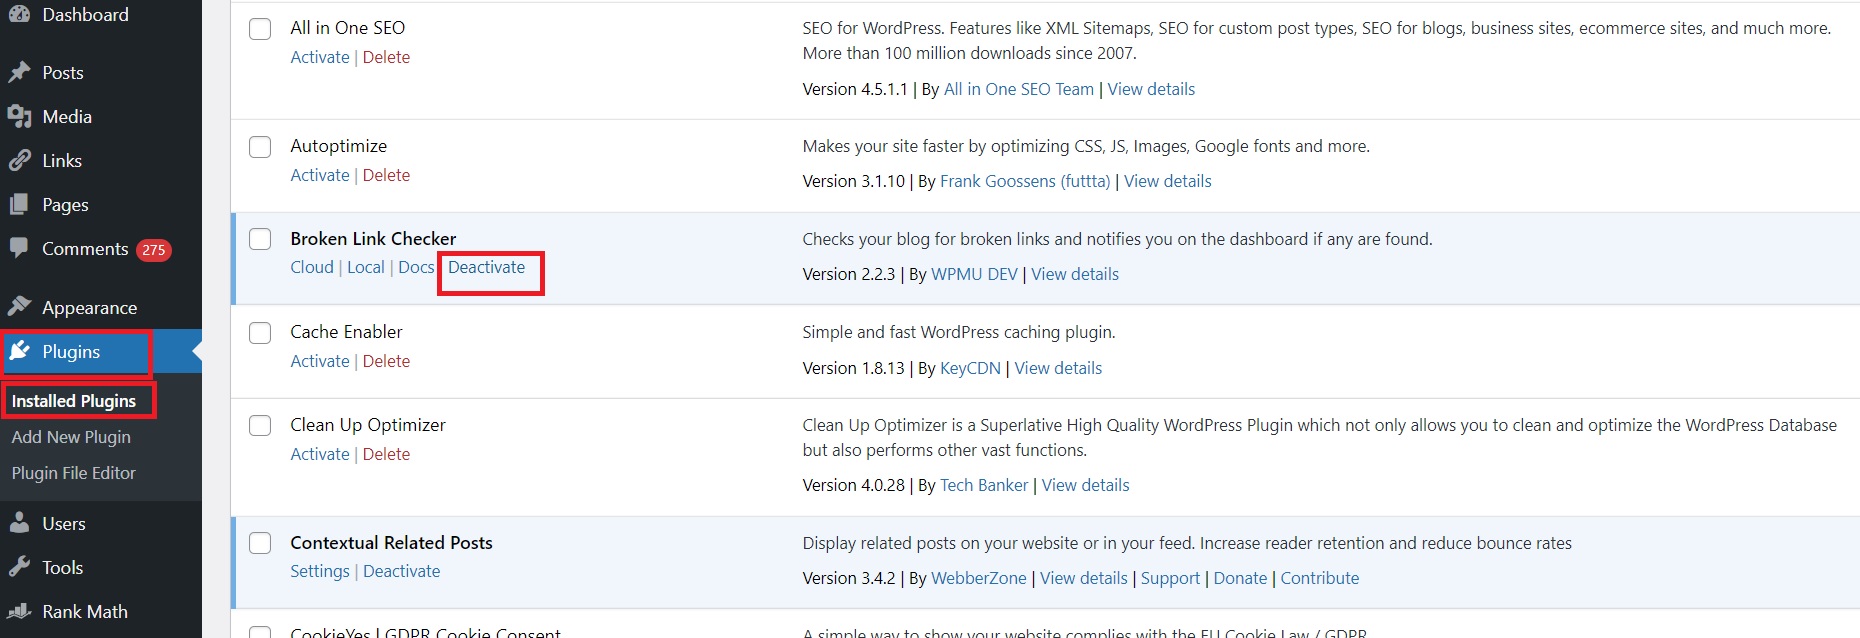Viewport: 1860px width, 638px height.
Task: Delete the Clean Up Optimizer plugin
Action: 386,454
